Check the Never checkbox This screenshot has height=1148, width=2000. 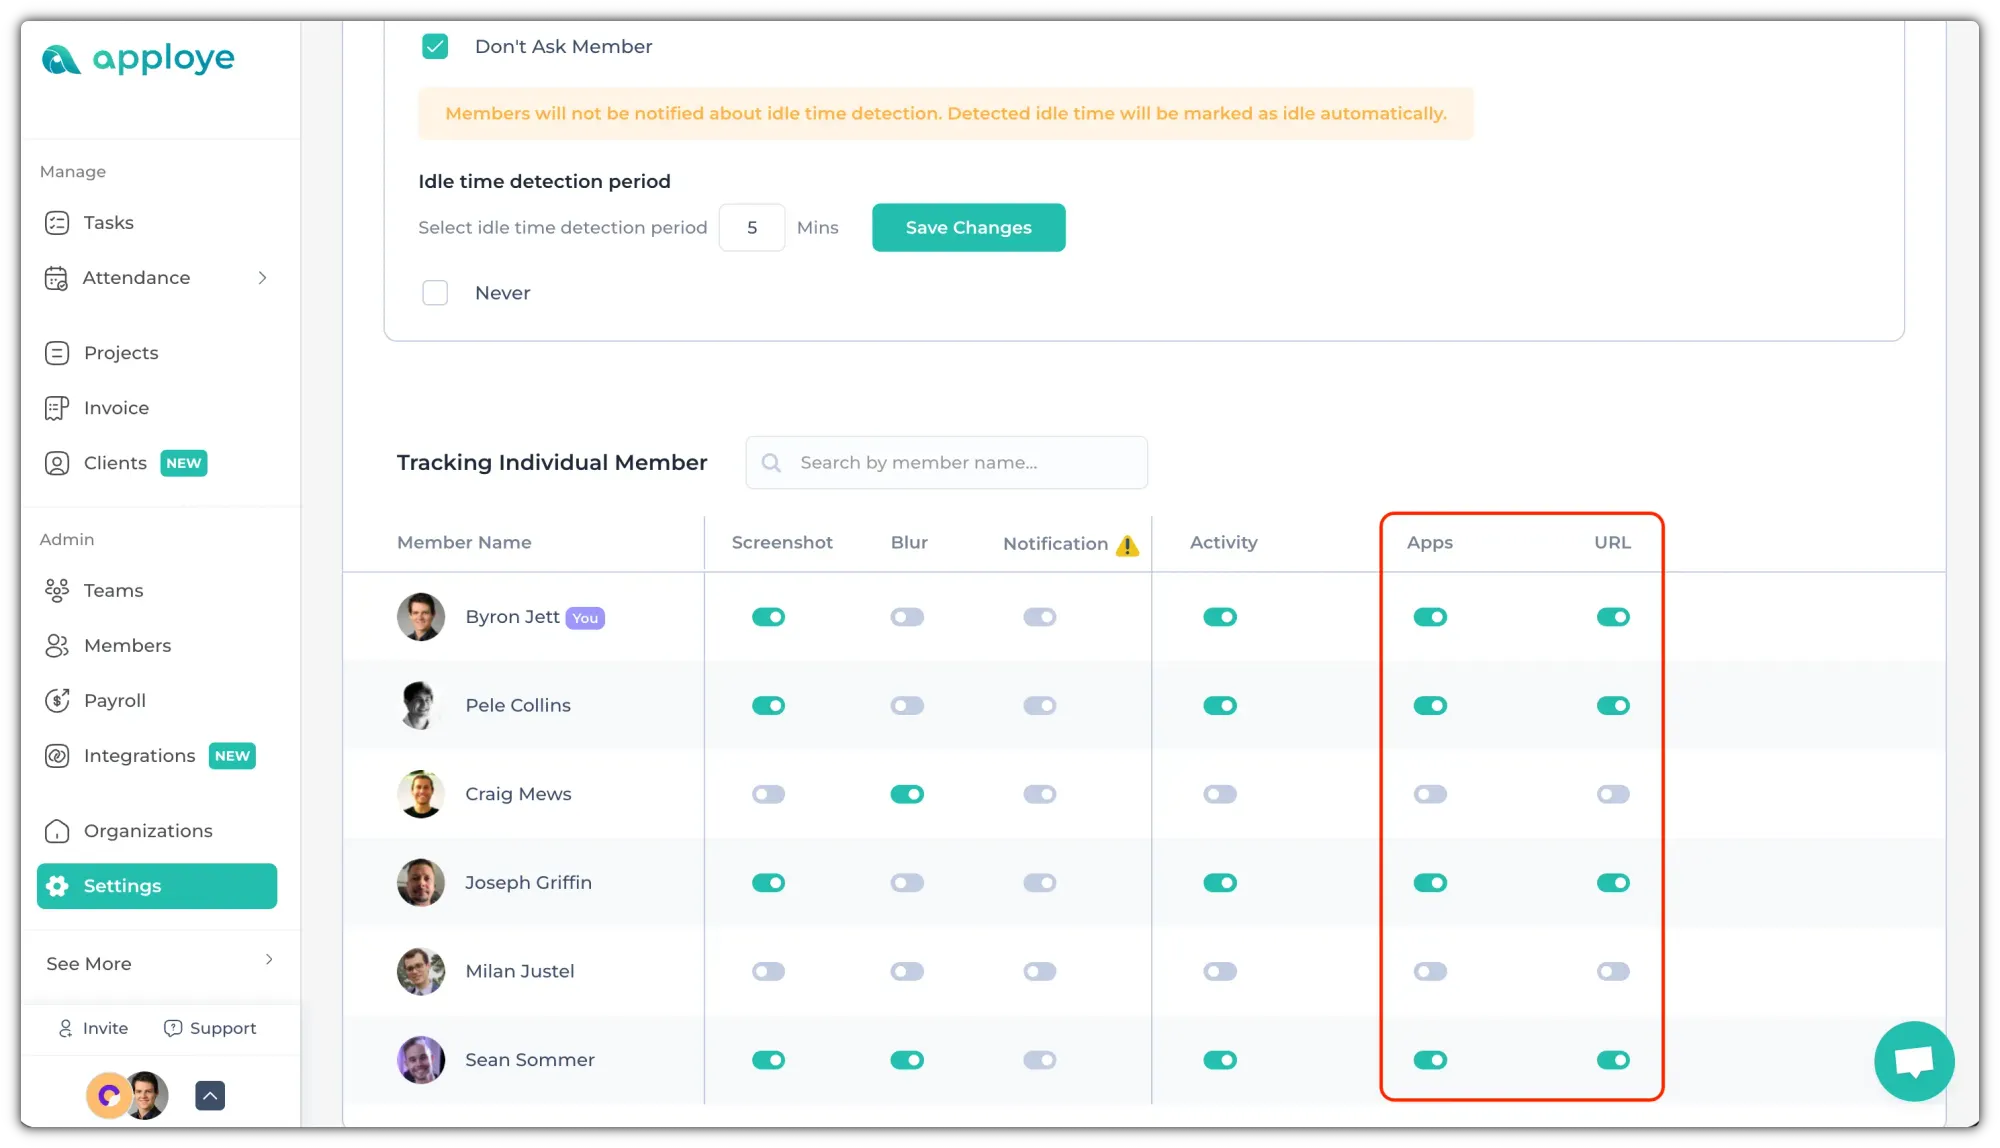pyautogui.click(x=435, y=293)
